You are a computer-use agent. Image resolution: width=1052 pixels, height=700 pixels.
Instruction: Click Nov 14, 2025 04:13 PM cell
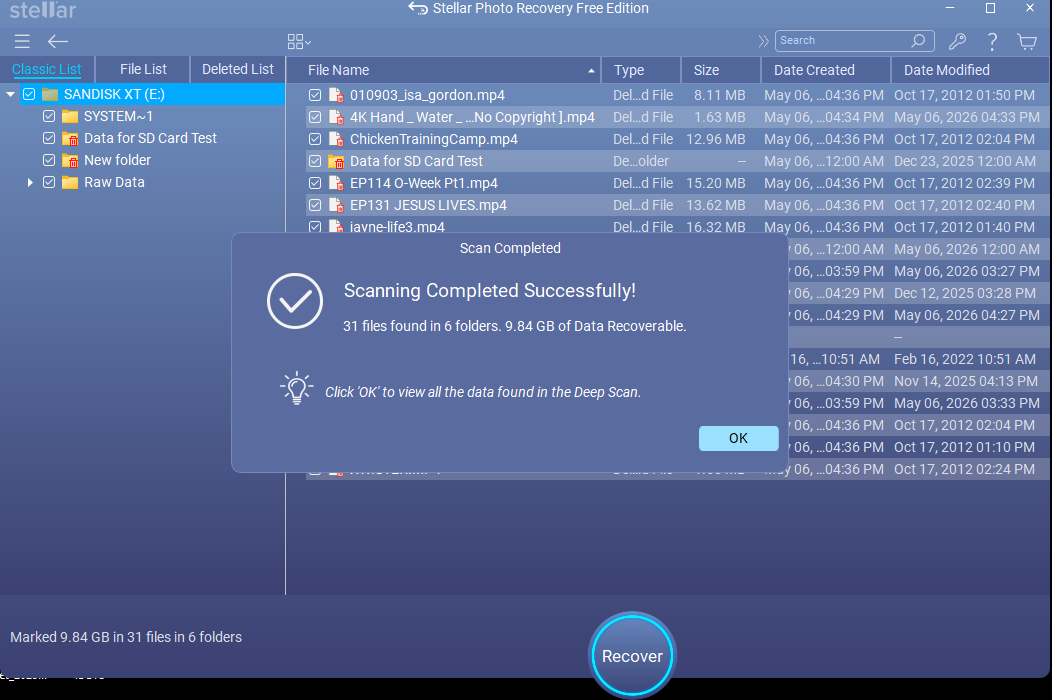pyautogui.click(x=965, y=381)
